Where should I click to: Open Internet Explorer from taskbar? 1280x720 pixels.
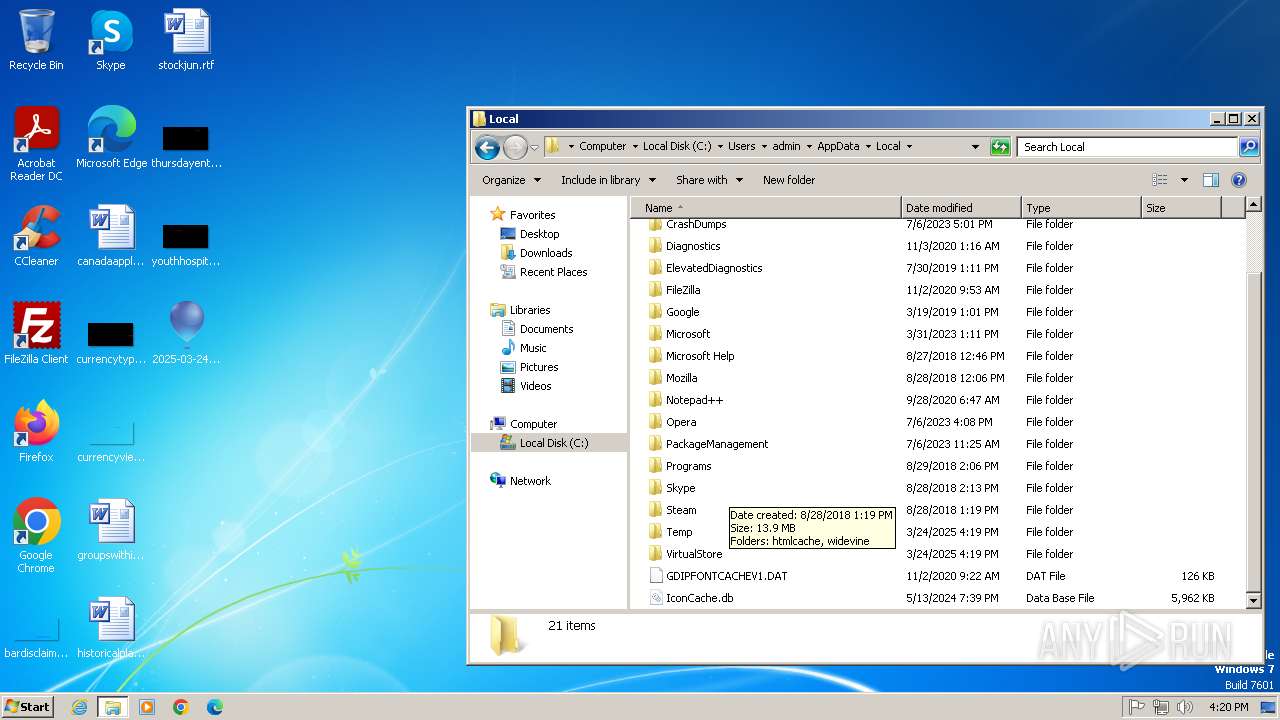tap(79, 707)
